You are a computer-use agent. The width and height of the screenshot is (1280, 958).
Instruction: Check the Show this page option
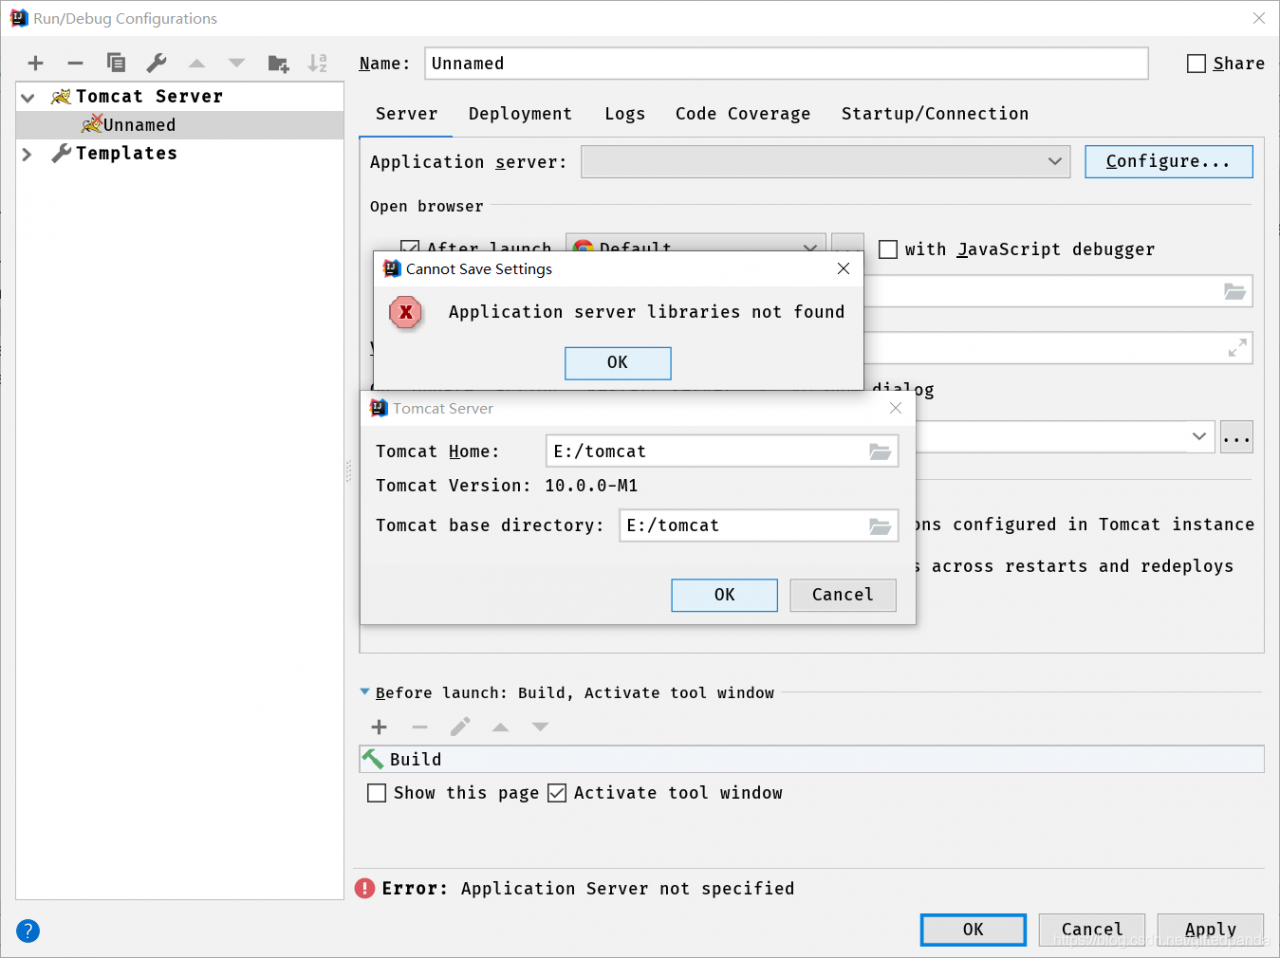(377, 793)
